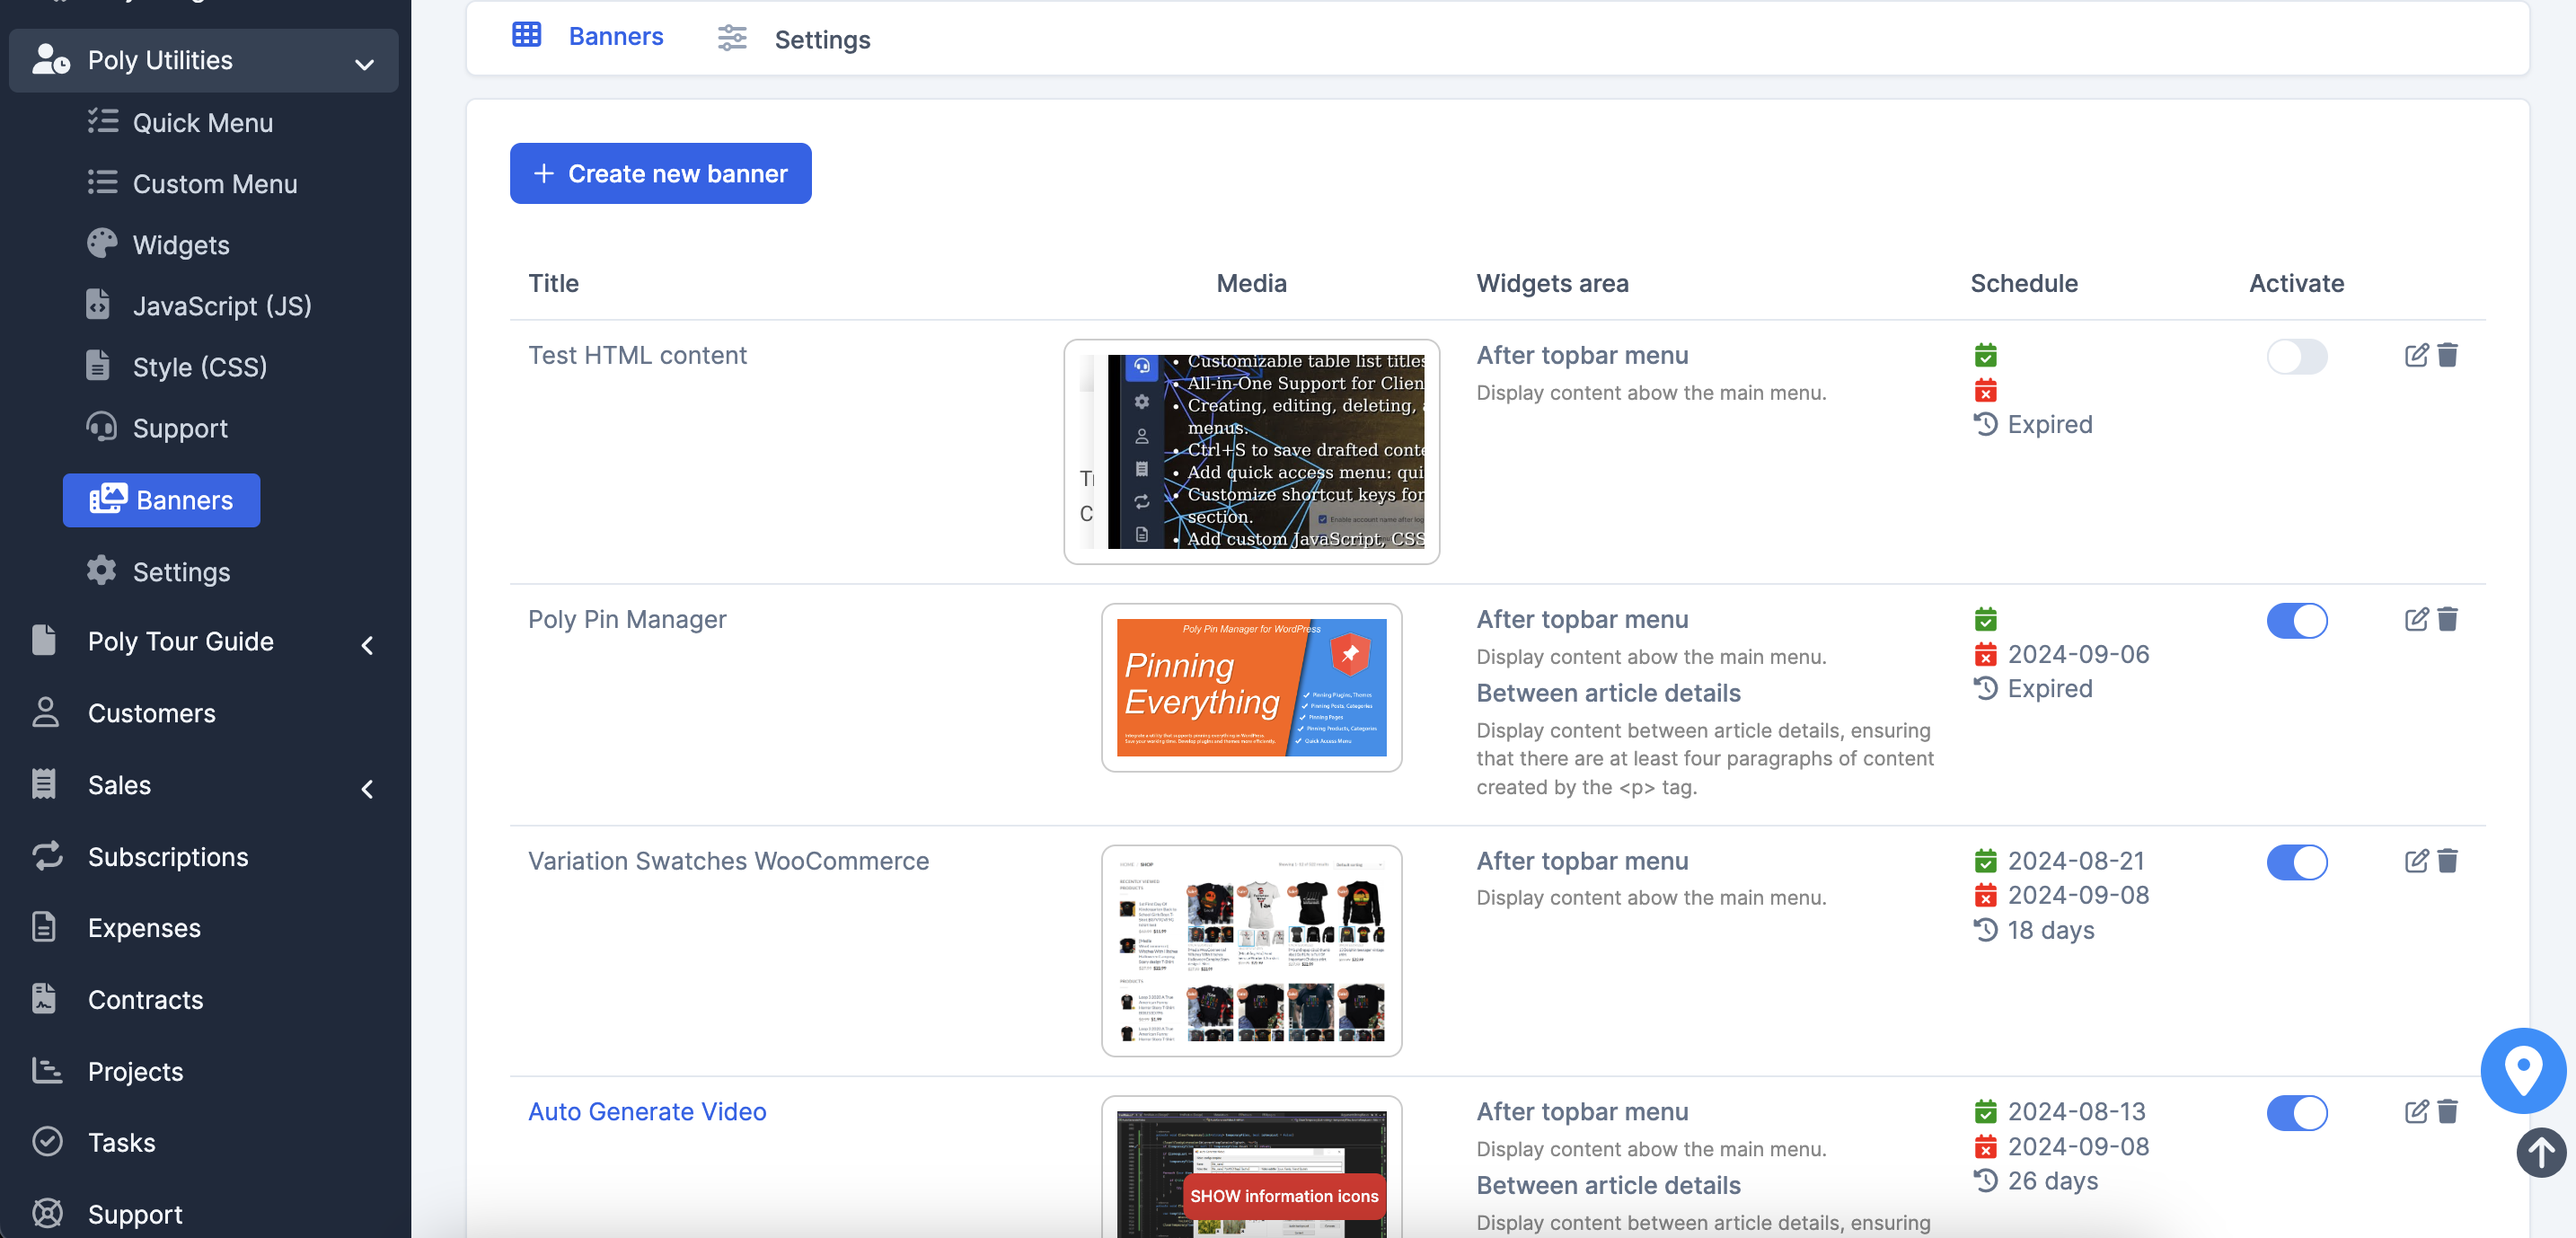Deactivate the Poly Pin Manager banner toggle
This screenshot has height=1238, width=2576.
pos(2296,620)
